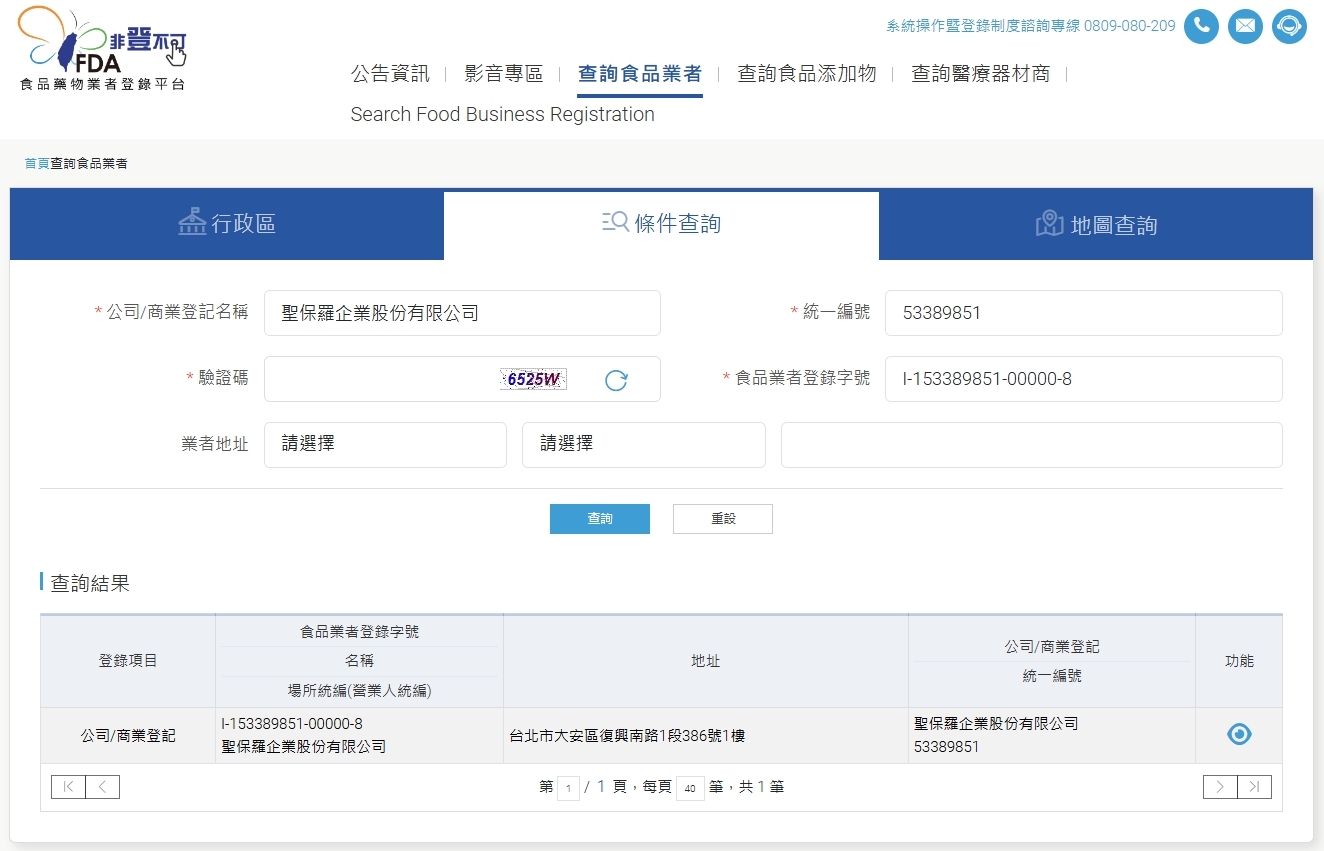Expand the first 業者地址 city dropdown
This screenshot has width=1324, height=851.
pyautogui.click(x=385, y=444)
